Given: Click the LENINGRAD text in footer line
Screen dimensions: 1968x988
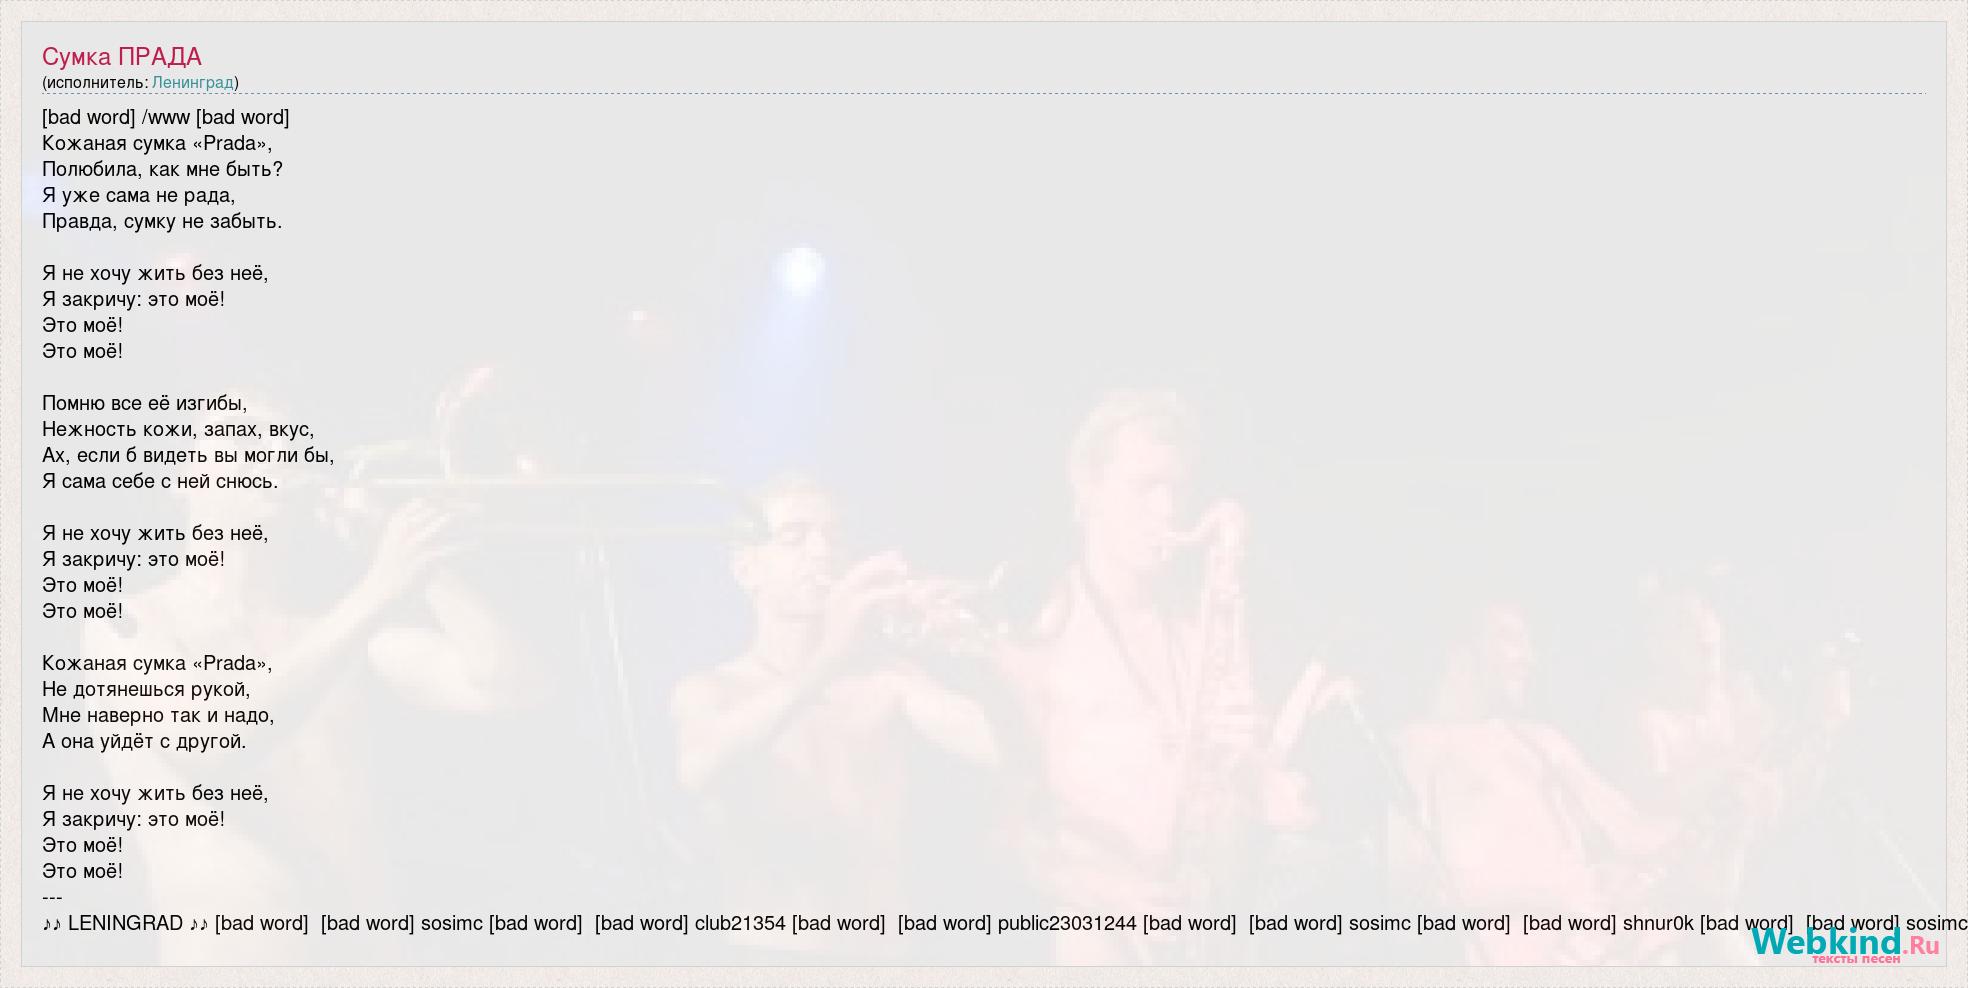Looking at the screenshot, I should (125, 923).
